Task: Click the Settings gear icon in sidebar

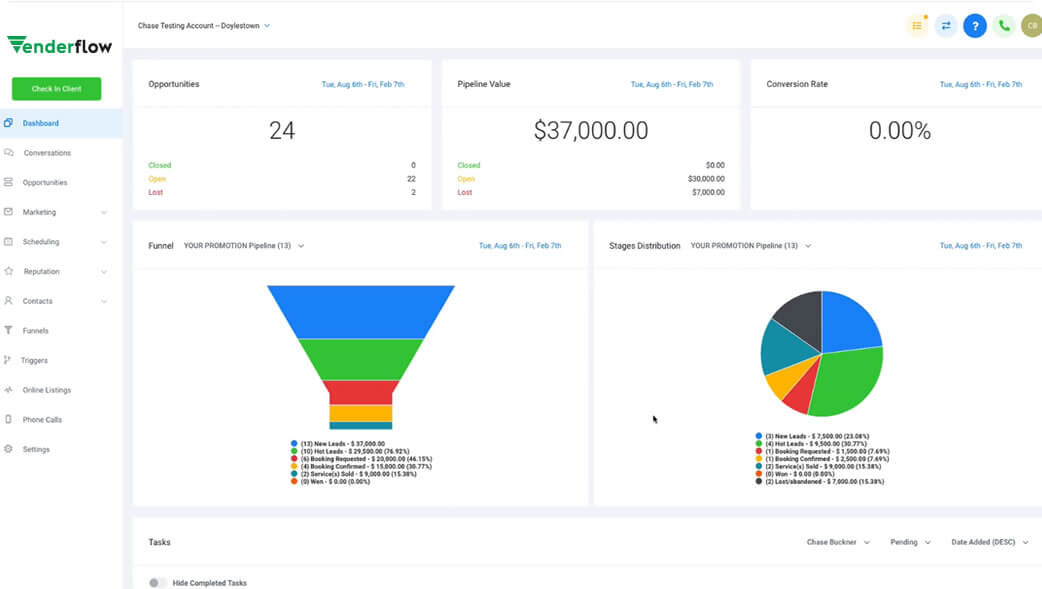Action: [x=8, y=449]
